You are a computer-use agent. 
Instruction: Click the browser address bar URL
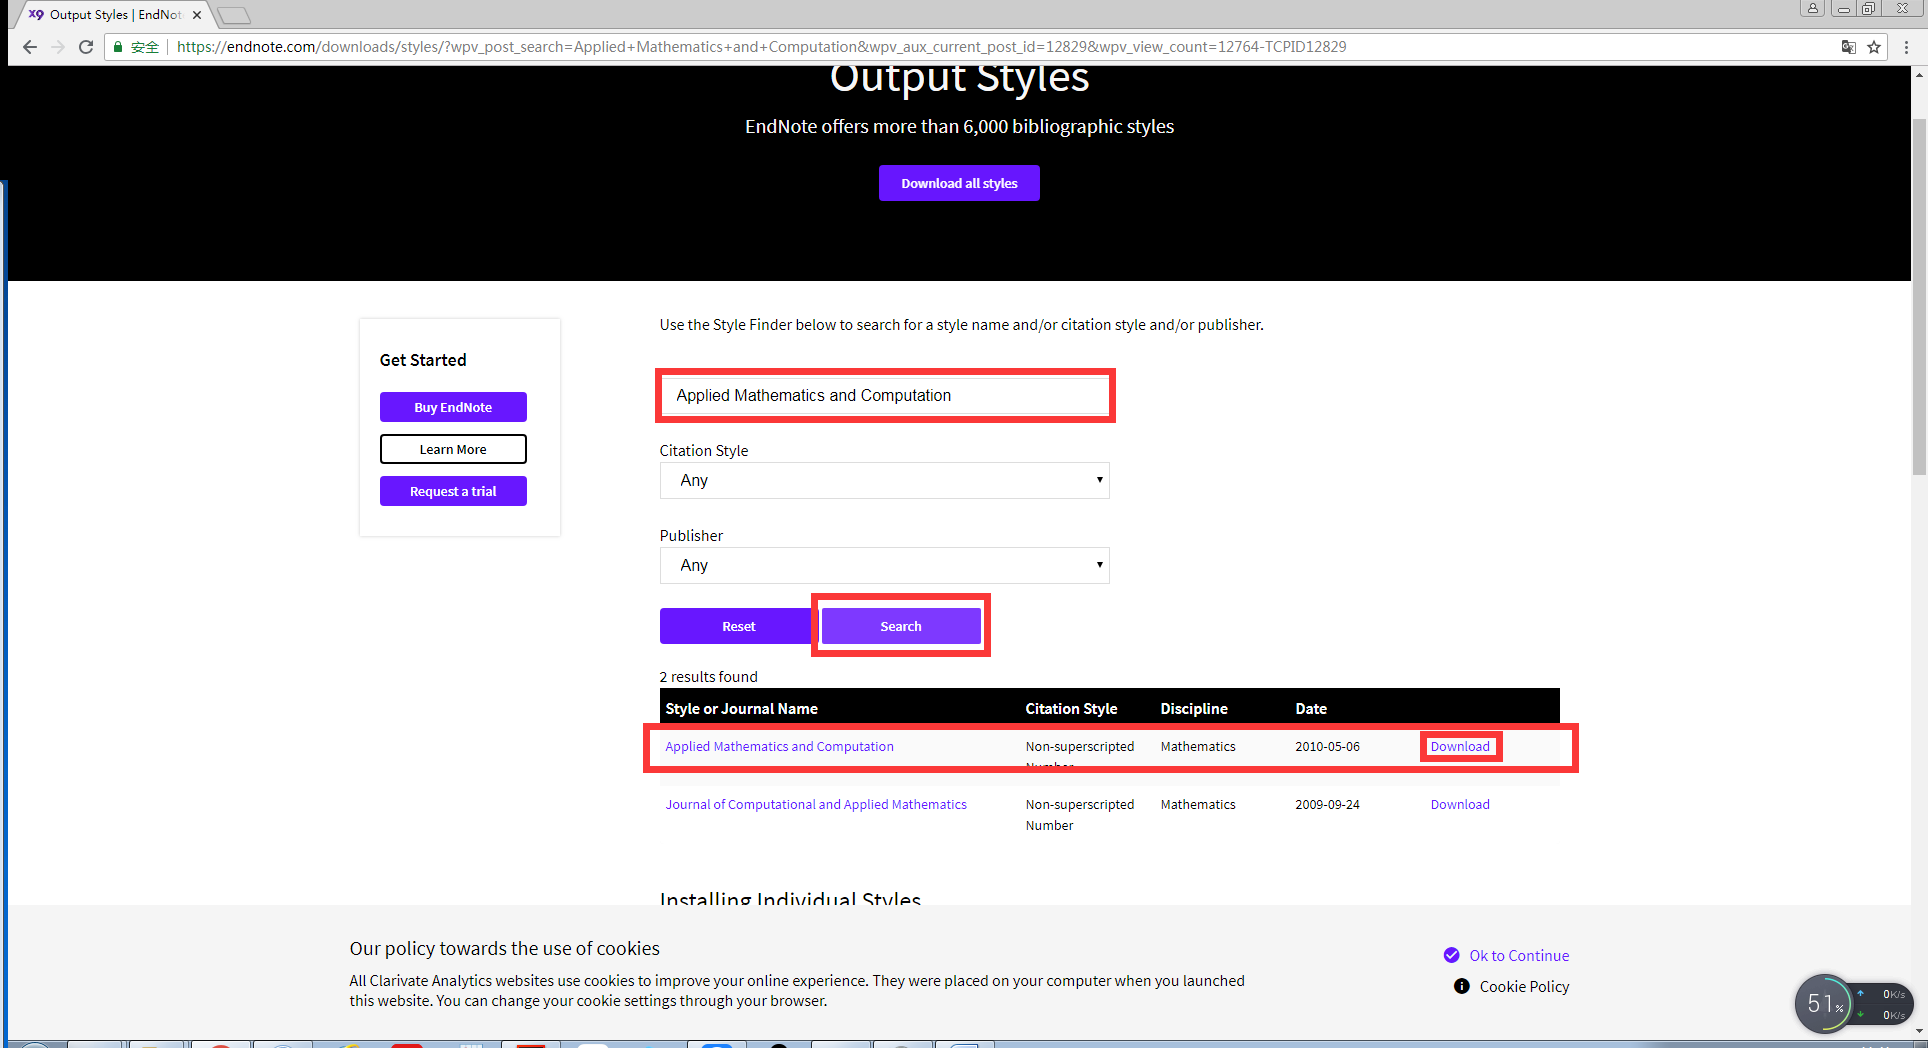761,47
